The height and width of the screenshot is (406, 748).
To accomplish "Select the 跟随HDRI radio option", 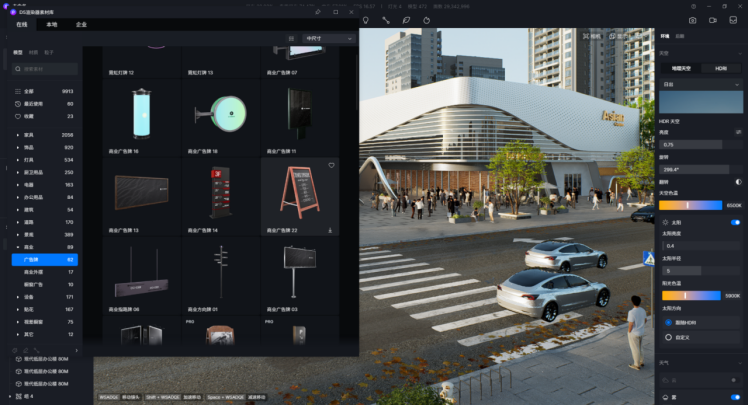I will (668, 322).
